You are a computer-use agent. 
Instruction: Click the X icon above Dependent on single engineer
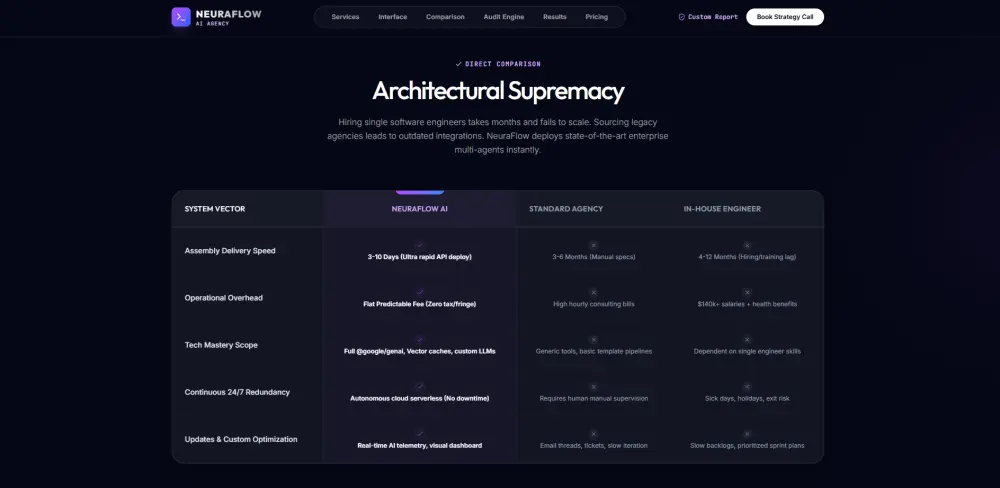pos(747,339)
